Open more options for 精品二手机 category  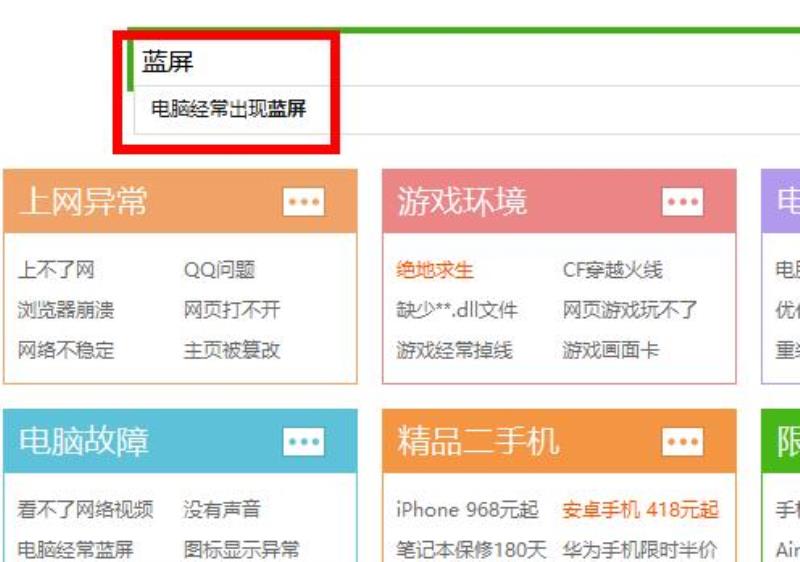(x=683, y=442)
